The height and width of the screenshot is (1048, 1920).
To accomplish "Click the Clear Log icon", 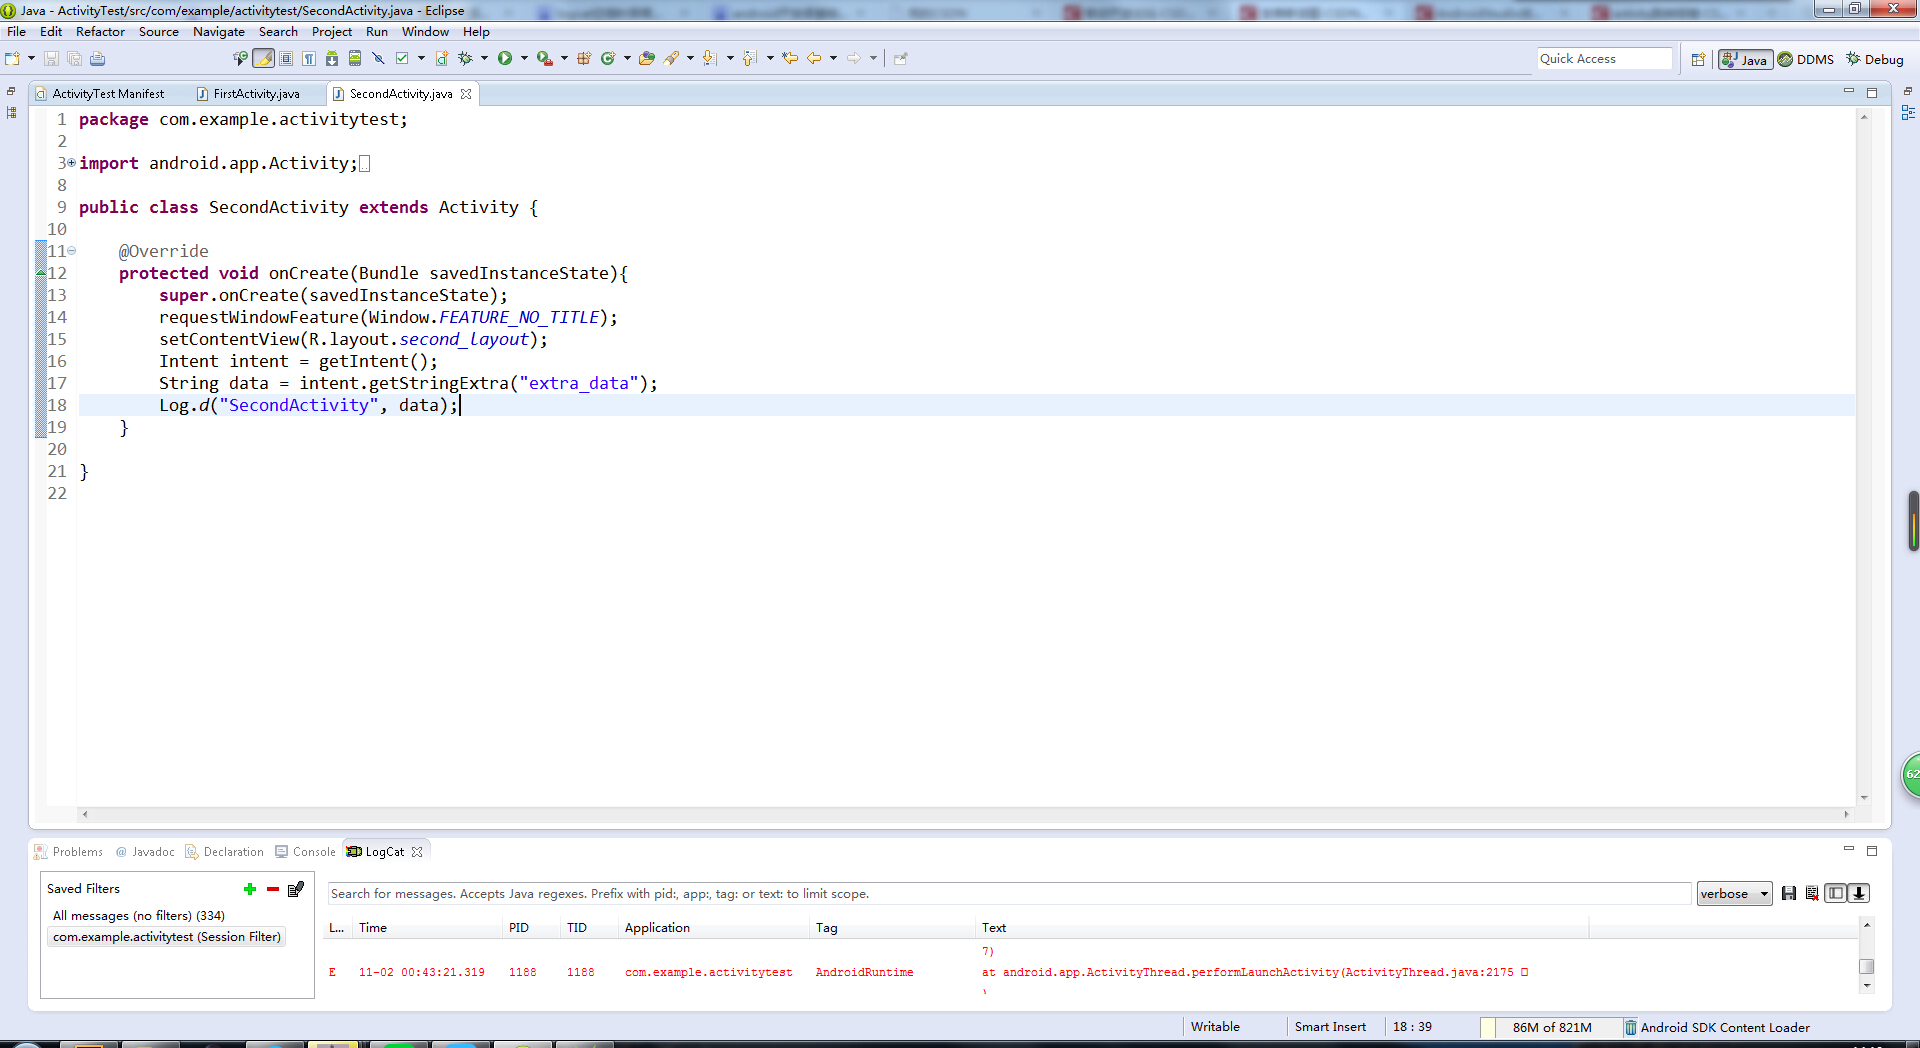I will (1812, 894).
